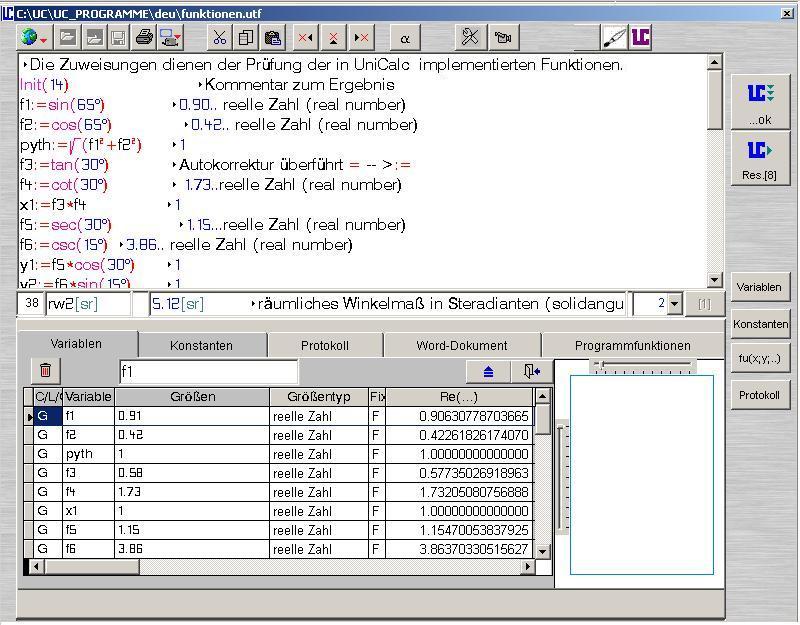Click the x1 variable cell in table
800x625 pixels.
pyautogui.click(x=88, y=511)
